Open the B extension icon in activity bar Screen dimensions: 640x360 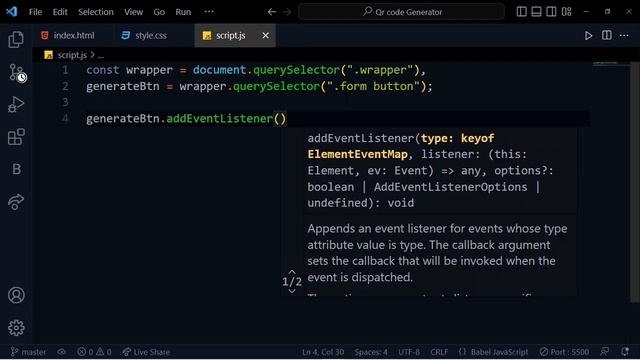click(x=16, y=169)
